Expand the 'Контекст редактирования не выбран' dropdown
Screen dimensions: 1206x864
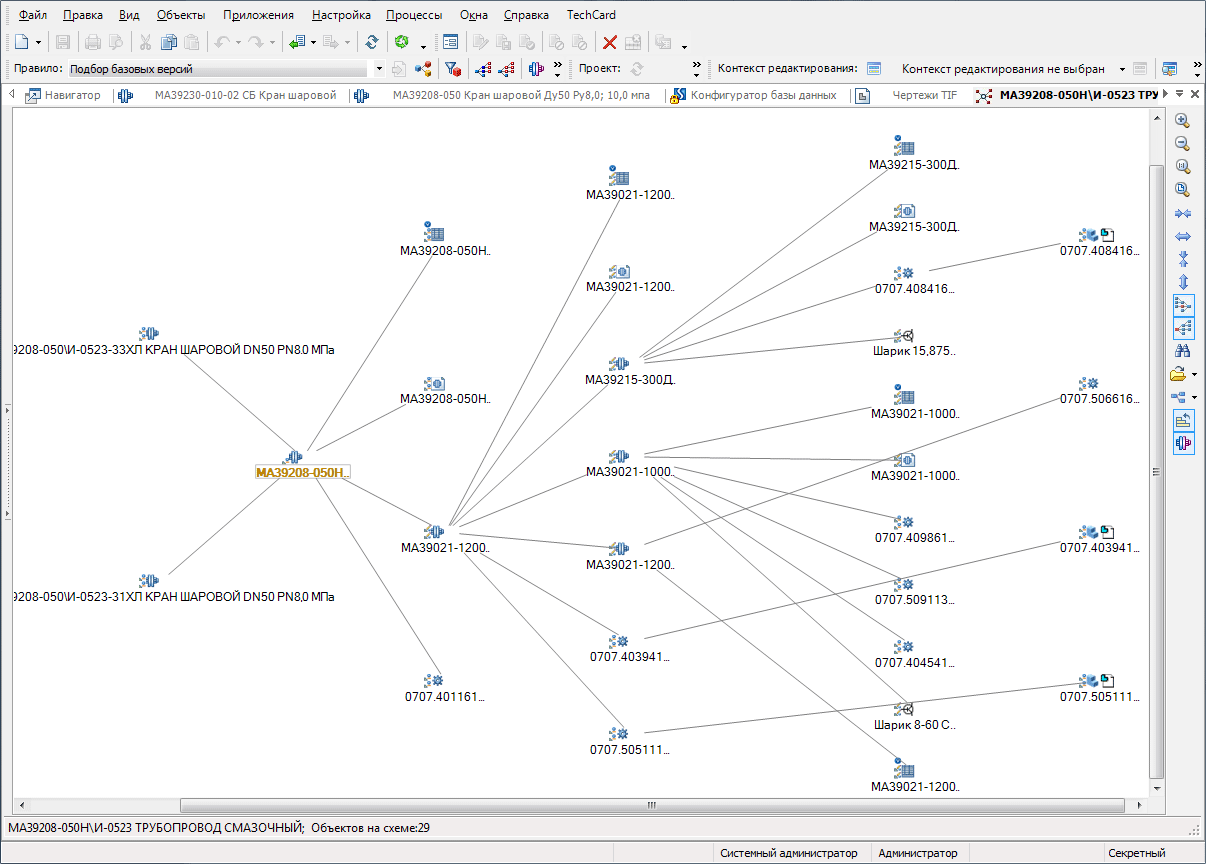coord(1122,69)
